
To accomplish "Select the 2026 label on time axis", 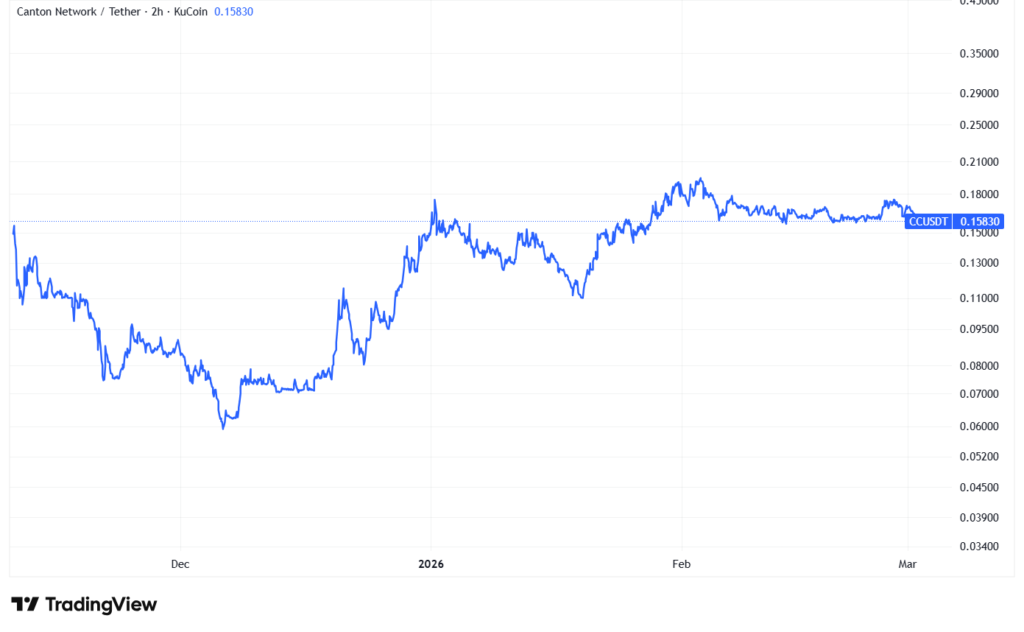I will (431, 564).
